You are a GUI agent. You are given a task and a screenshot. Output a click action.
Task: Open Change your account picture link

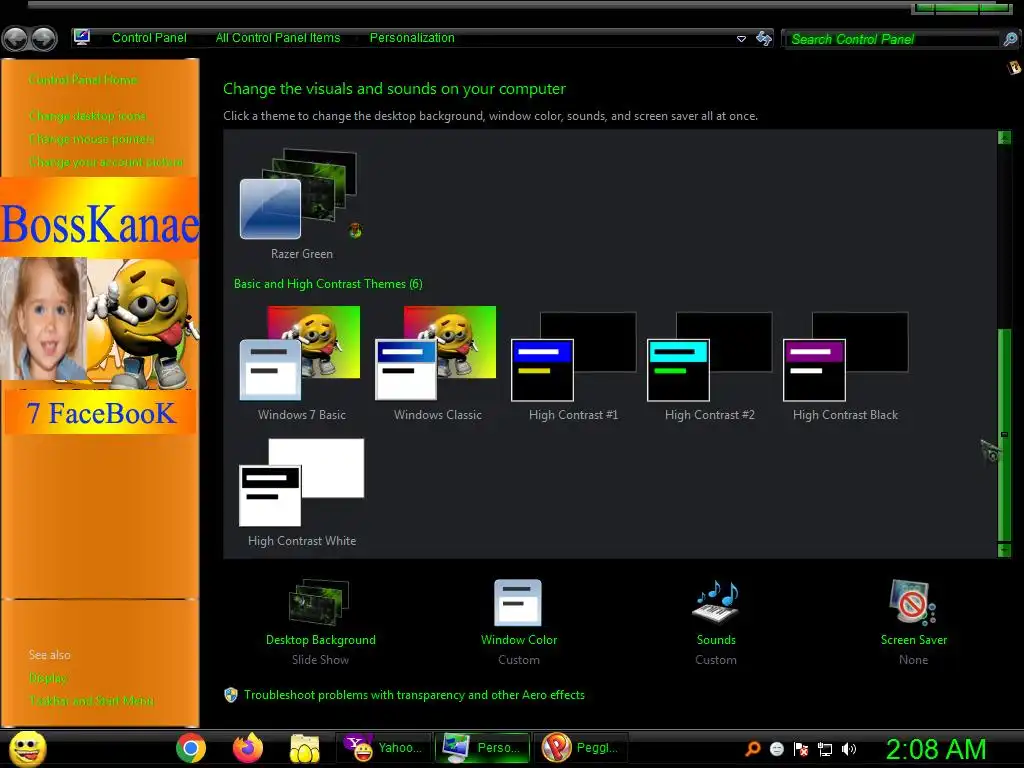click(106, 162)
